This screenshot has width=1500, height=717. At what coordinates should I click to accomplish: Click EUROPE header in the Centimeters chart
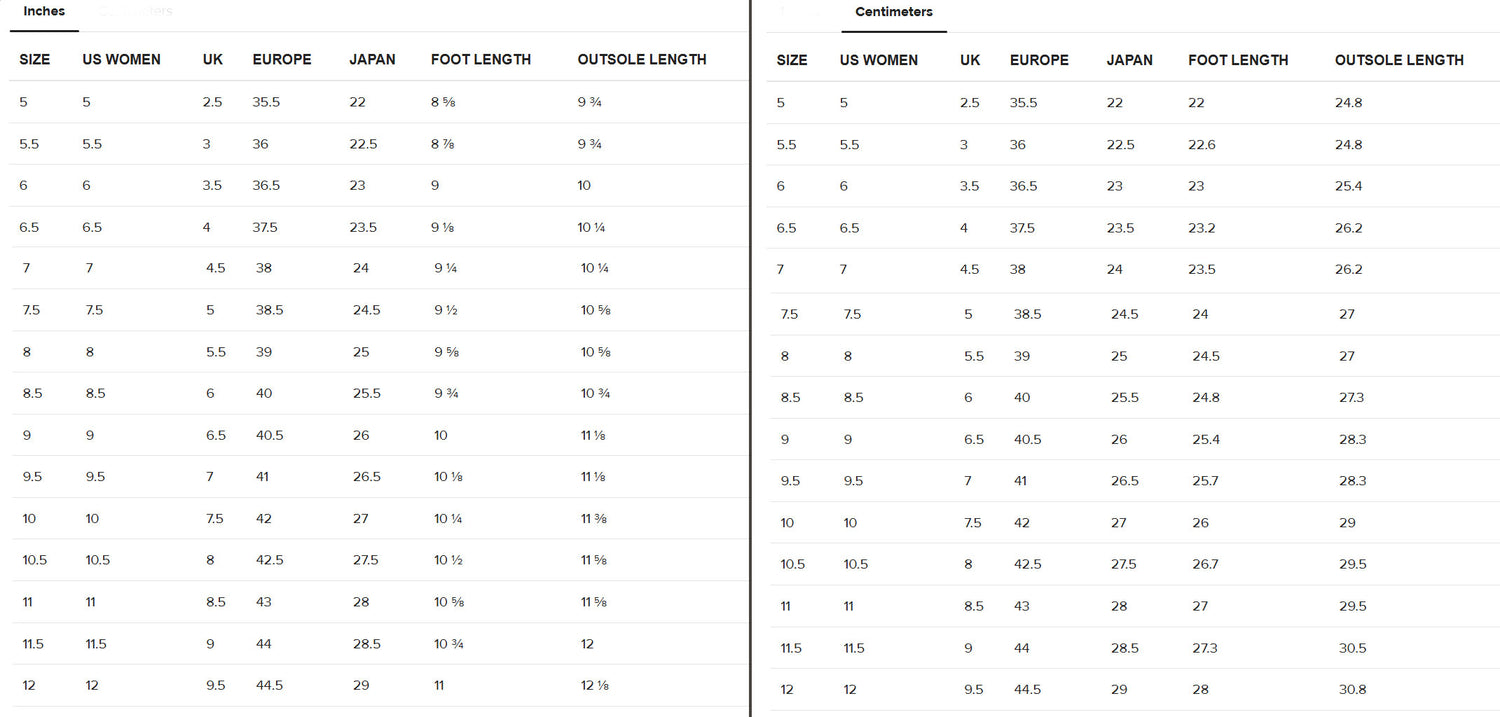(x=1039, y=60)
